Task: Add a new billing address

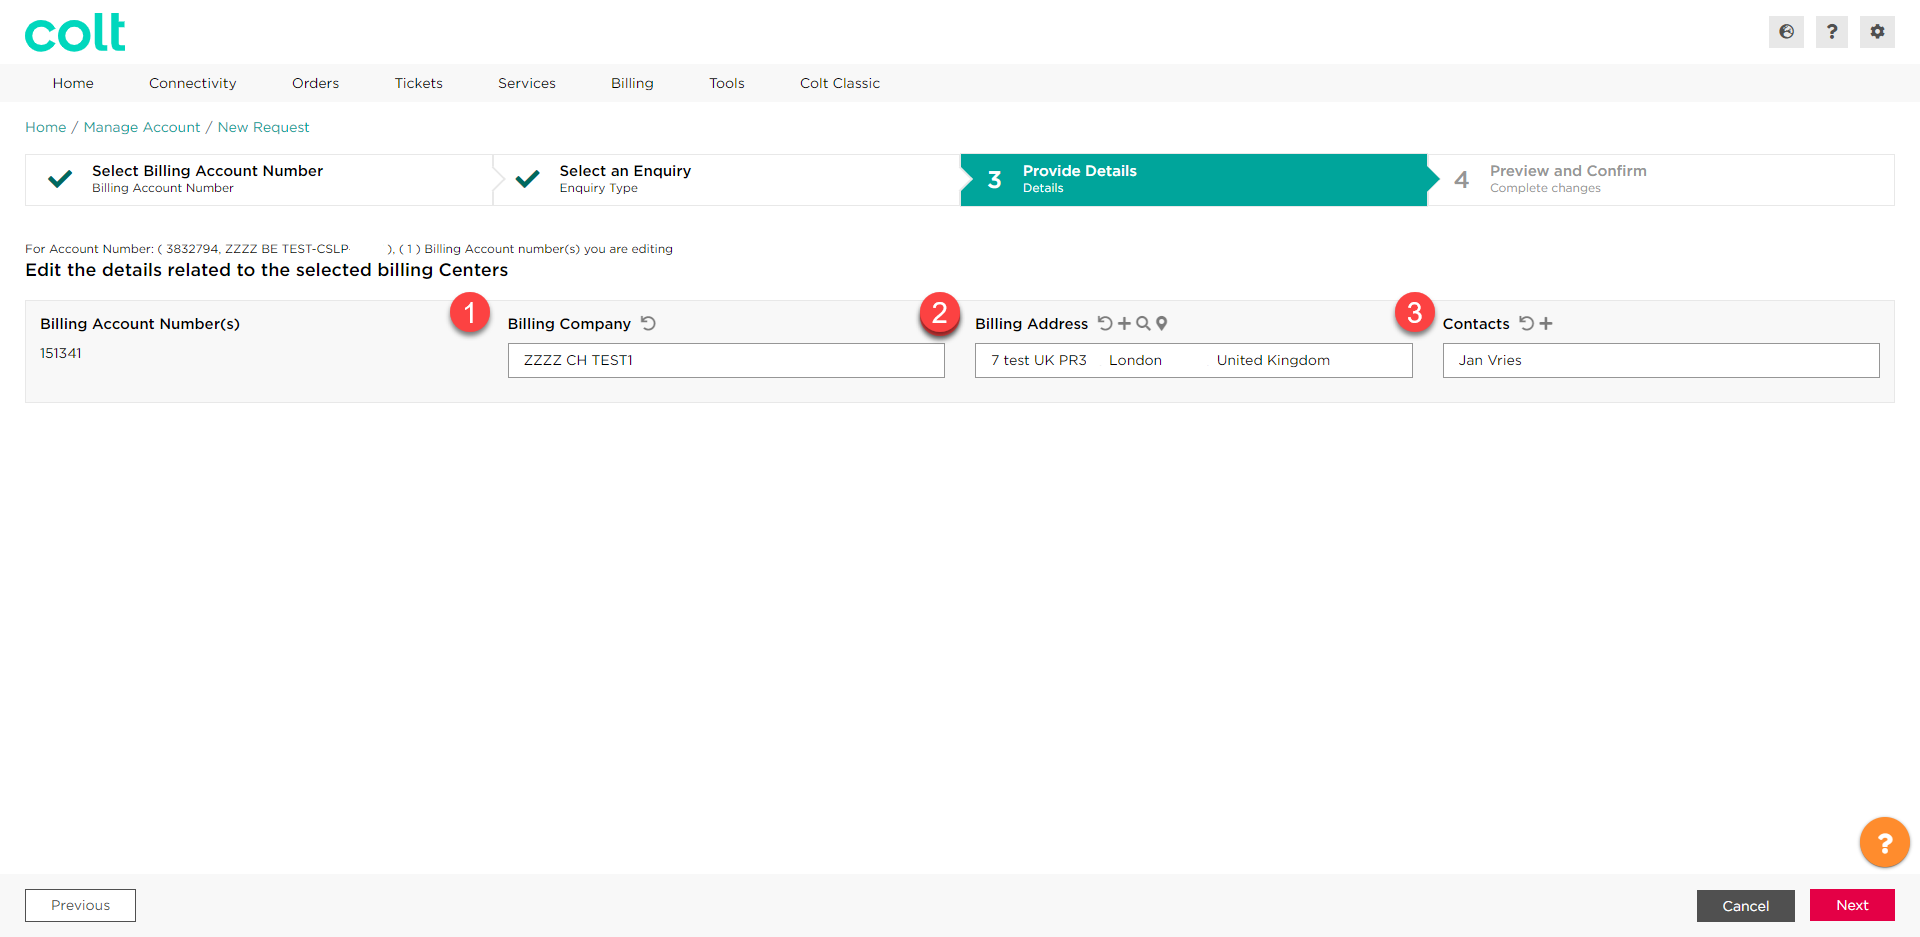Action: click(x=1124, y=323)
